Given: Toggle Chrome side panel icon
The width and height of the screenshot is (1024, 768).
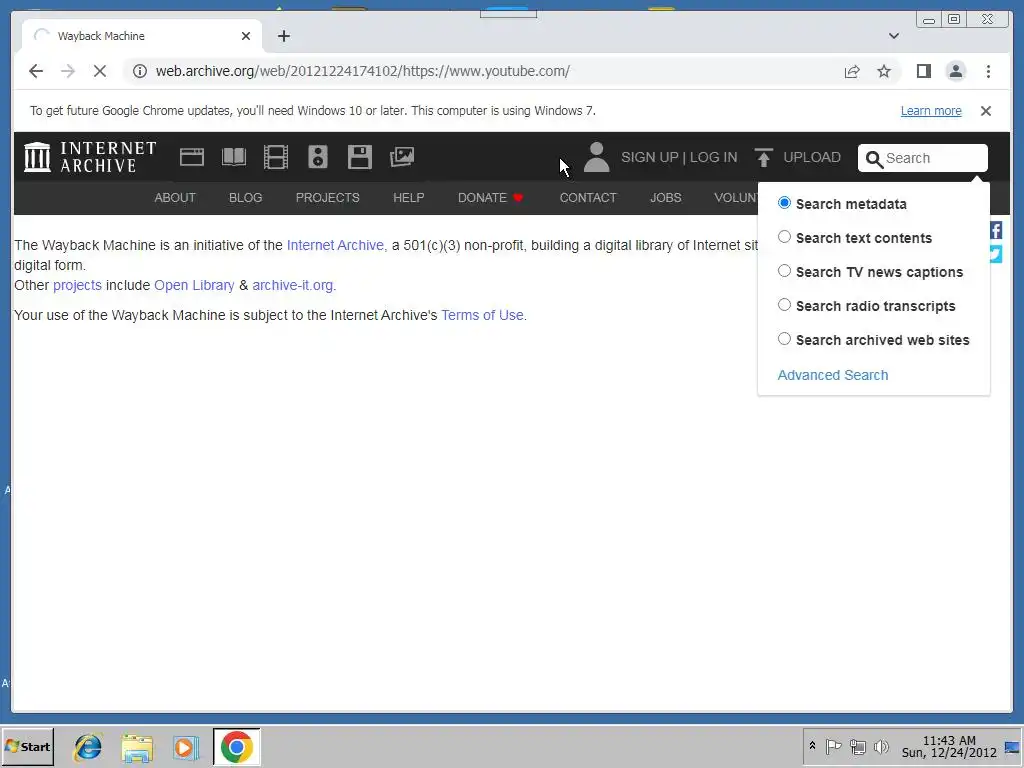Looking at the screenshot, I should point(923,71).
